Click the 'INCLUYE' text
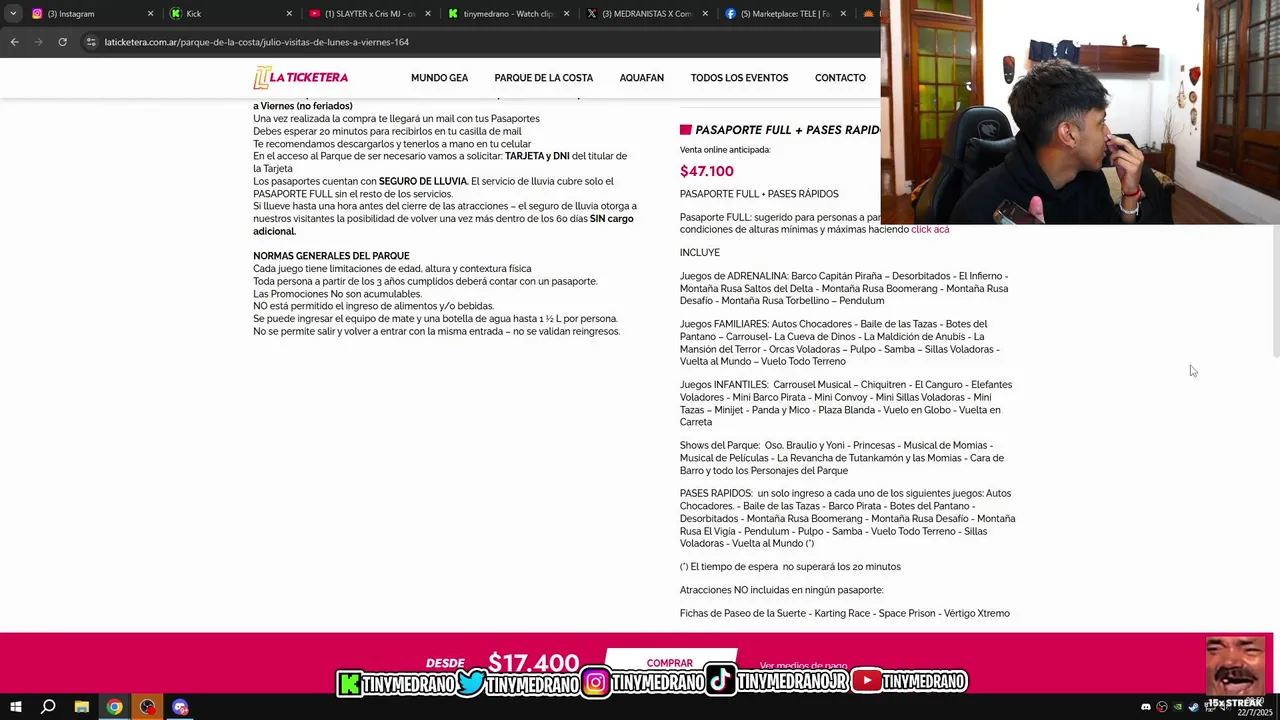This screenshot has height=720, width=1280. pos(700,253)
